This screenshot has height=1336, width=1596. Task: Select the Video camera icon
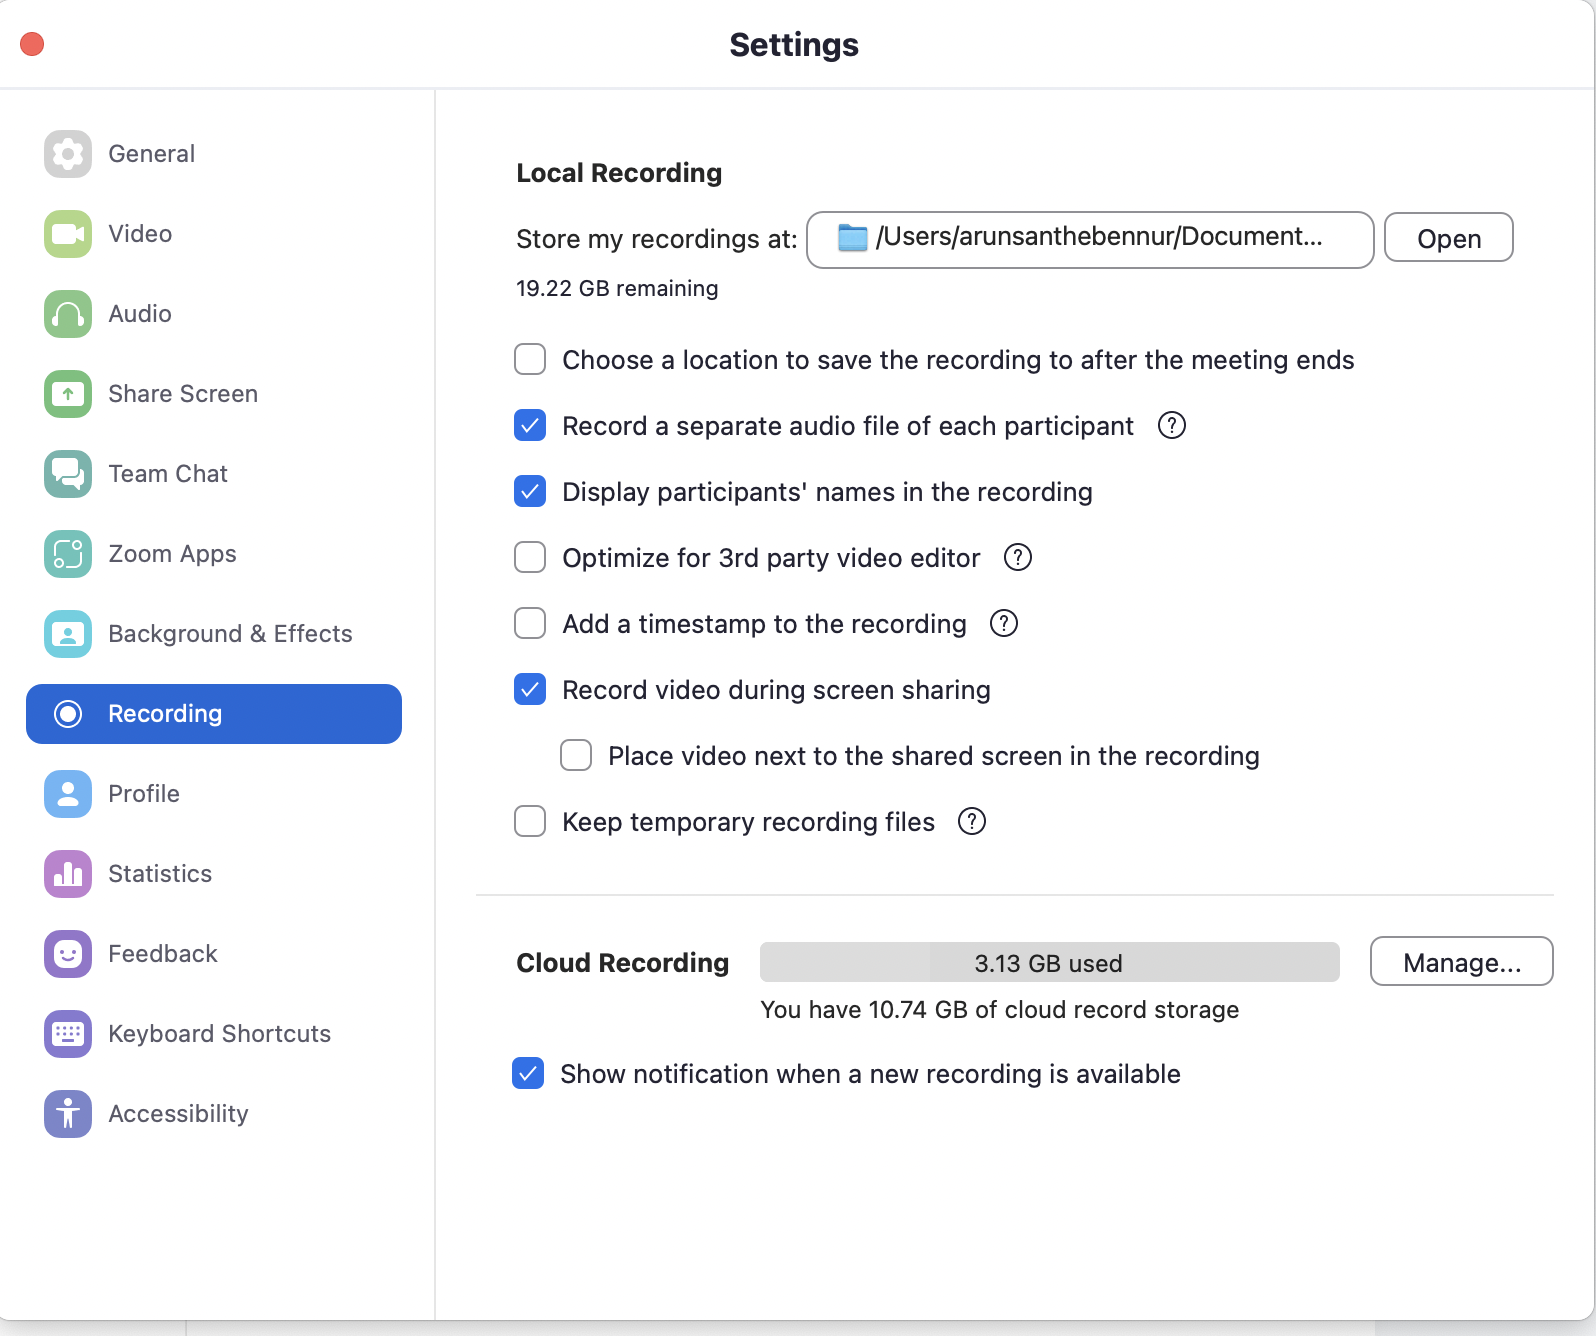click(x=68, y=234)
